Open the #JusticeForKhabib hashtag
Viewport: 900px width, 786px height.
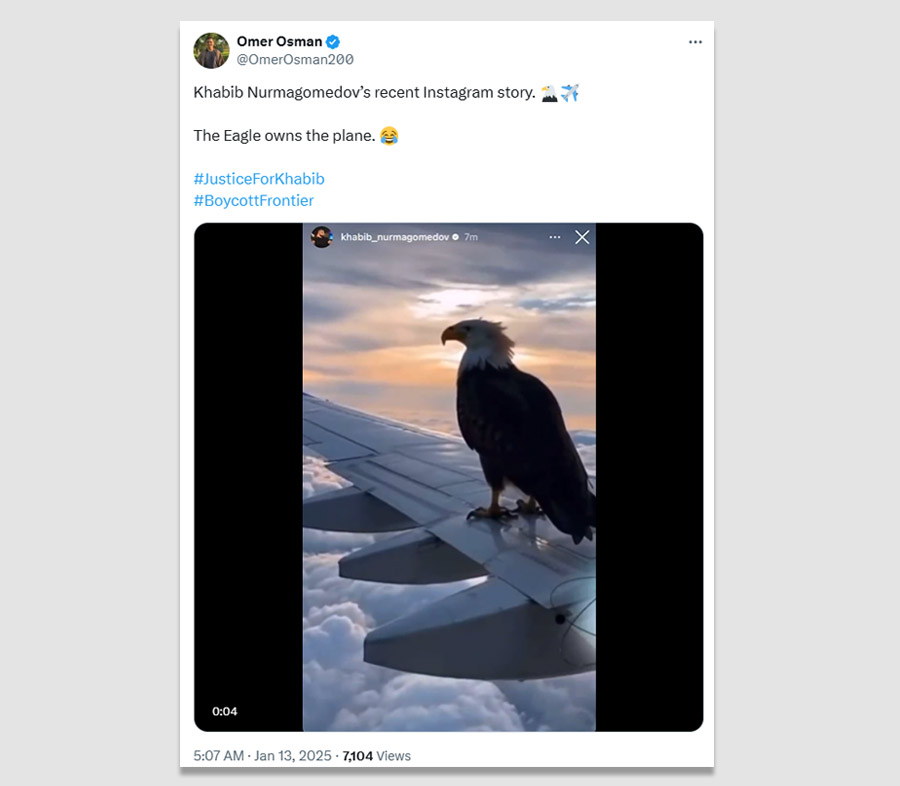click(258, 179)
